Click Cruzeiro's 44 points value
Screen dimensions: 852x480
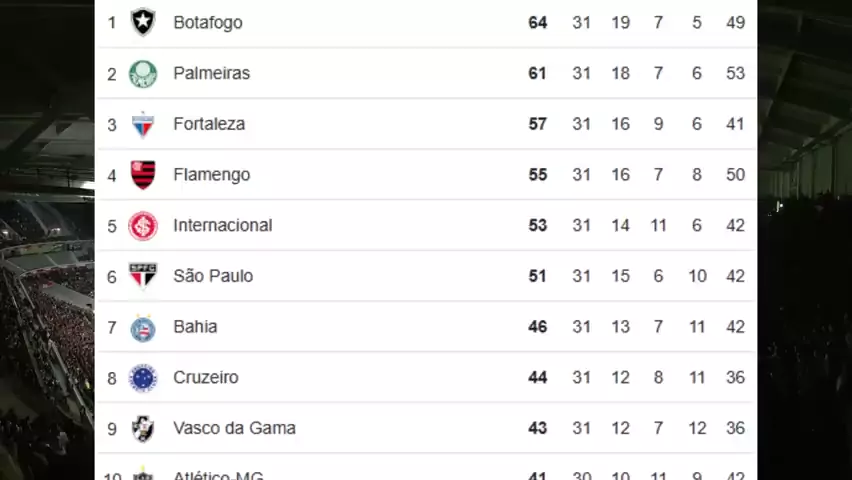538,378
